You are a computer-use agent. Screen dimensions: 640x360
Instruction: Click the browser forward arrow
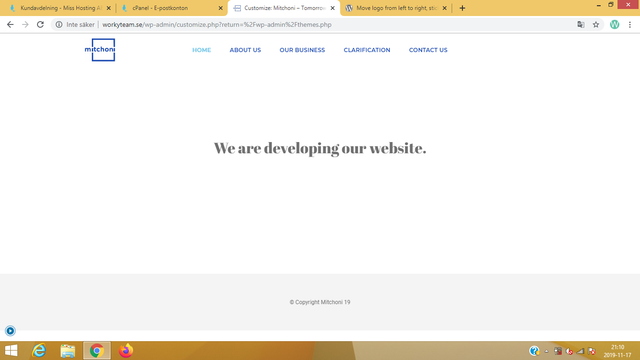point(25,24)
